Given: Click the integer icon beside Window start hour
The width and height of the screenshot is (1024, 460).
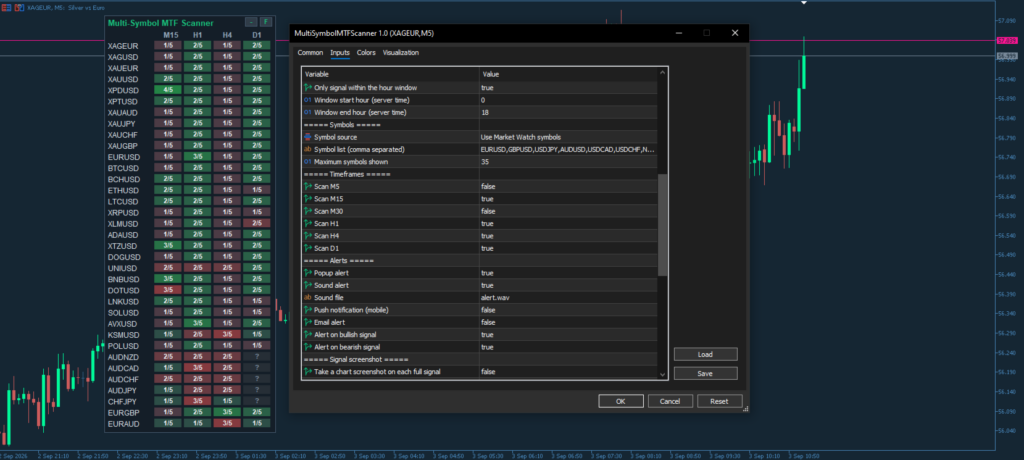Looking at the screenshot, I should tap(308, 100).
